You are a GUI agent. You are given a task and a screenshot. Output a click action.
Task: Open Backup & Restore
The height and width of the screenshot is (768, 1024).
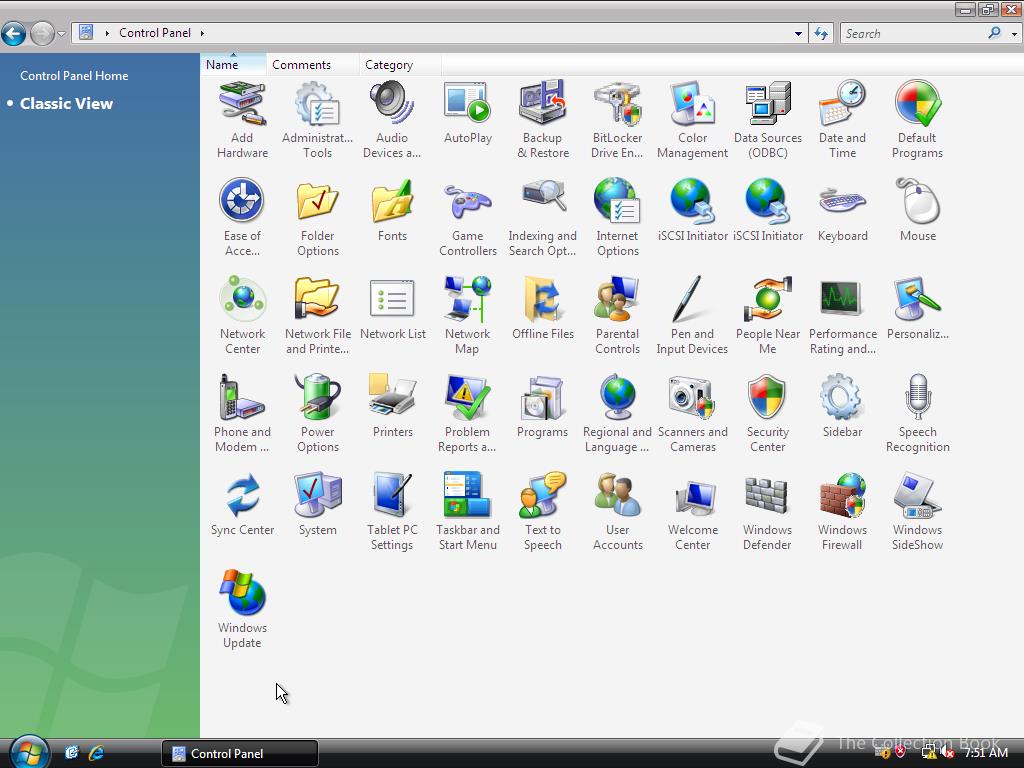pyautogui.click(x=543, y=120)
